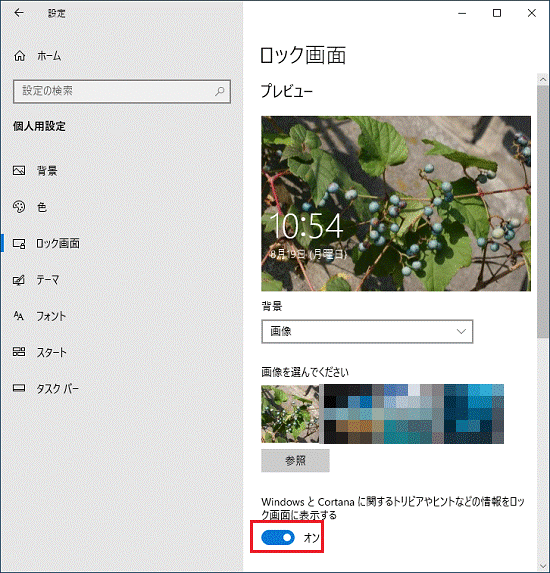
Task: Maximize the settings window
Action: pyautogui.click(x=497, y=13)
